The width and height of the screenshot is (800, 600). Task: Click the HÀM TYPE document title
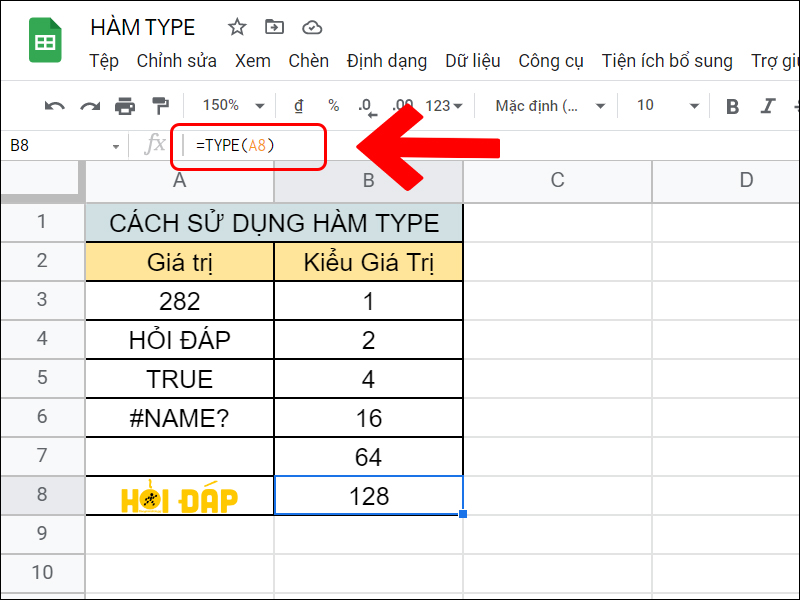(x=143, y=28)
